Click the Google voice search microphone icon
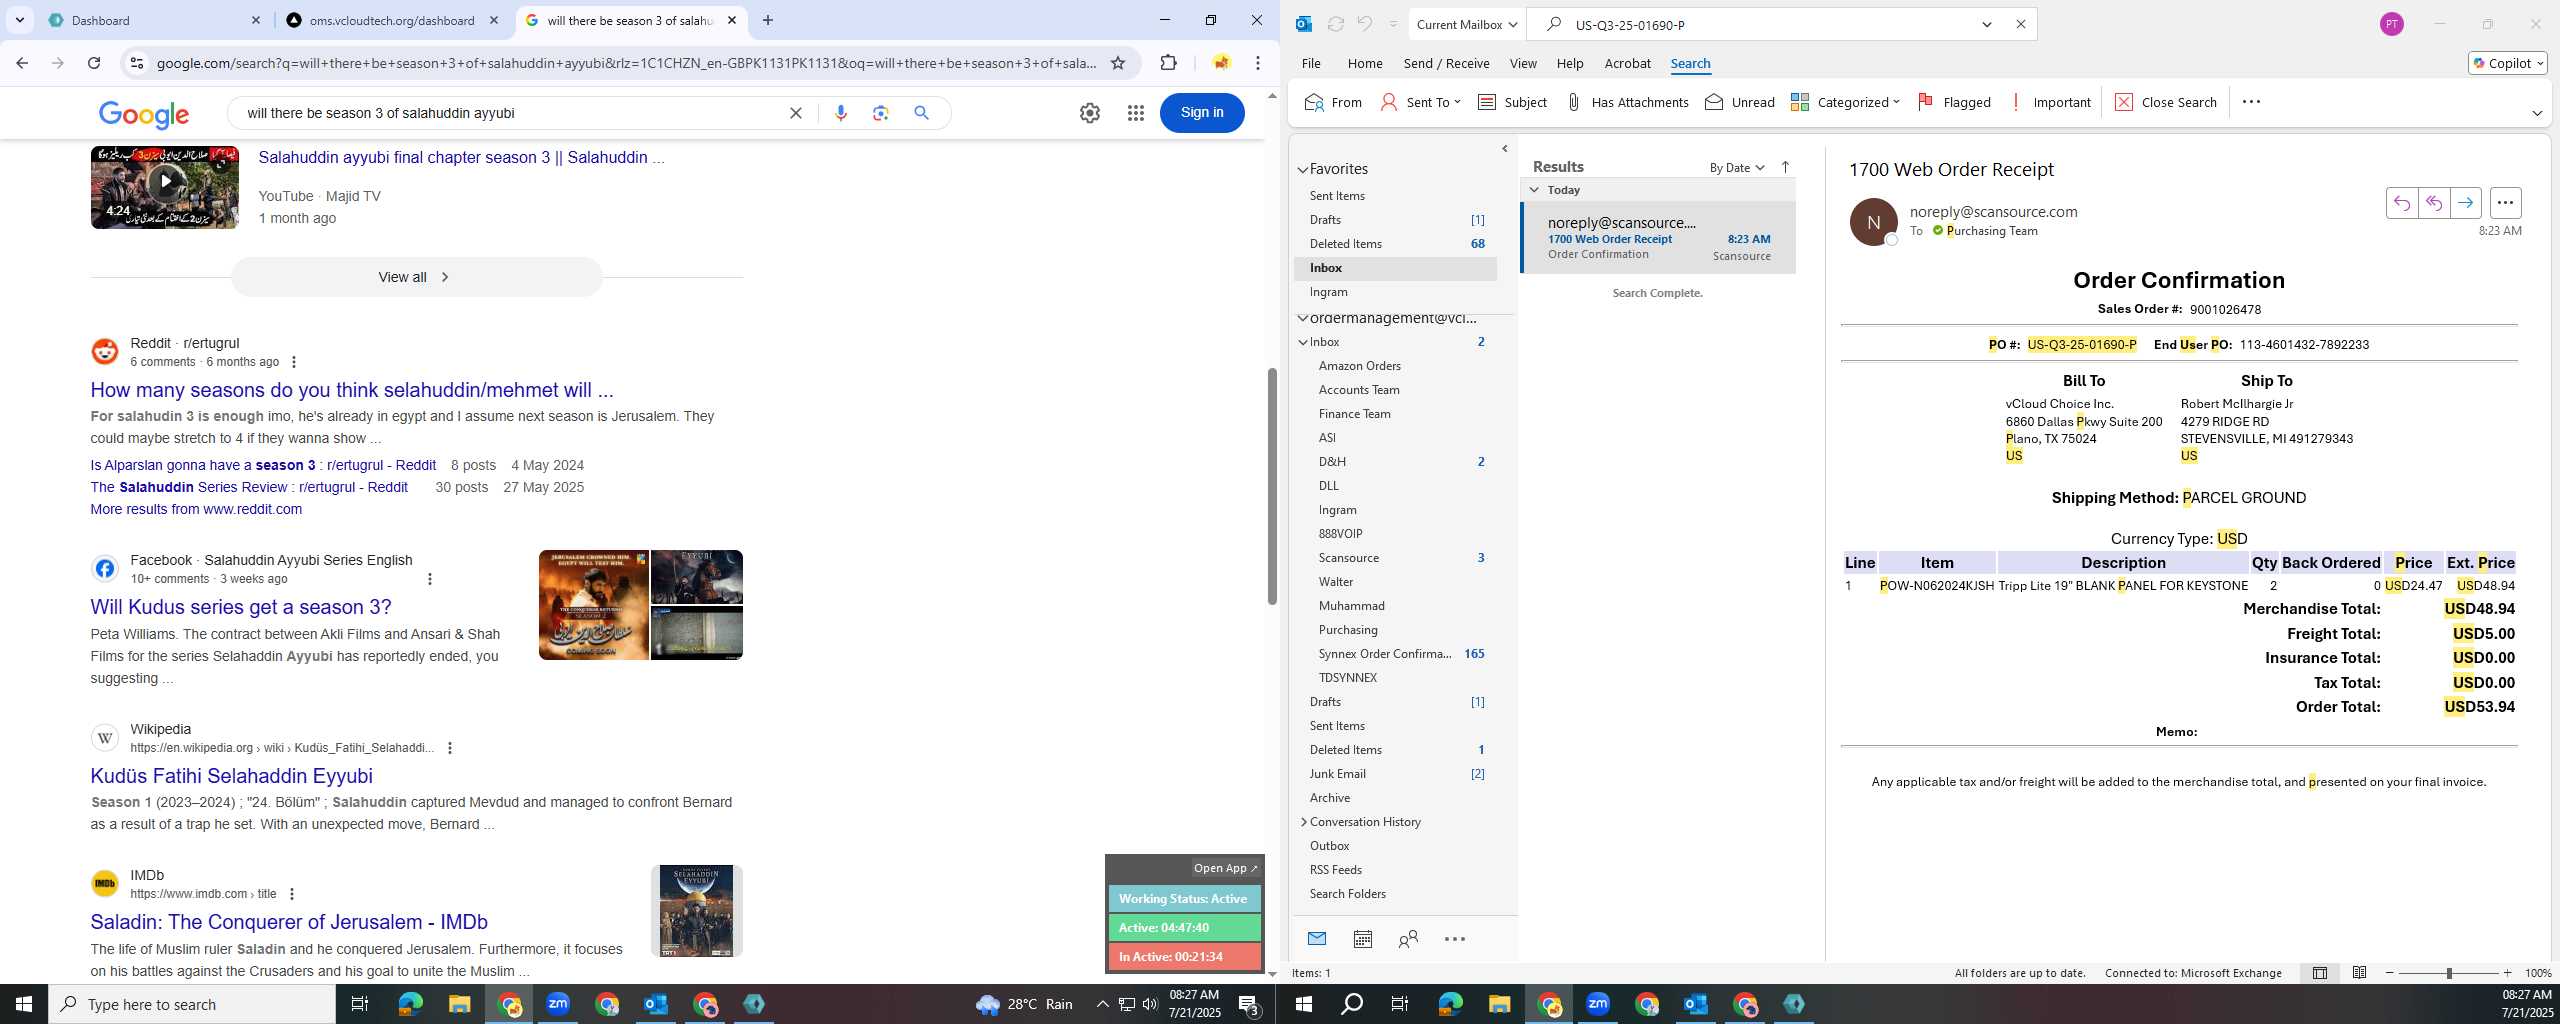 tap(841, 113)
